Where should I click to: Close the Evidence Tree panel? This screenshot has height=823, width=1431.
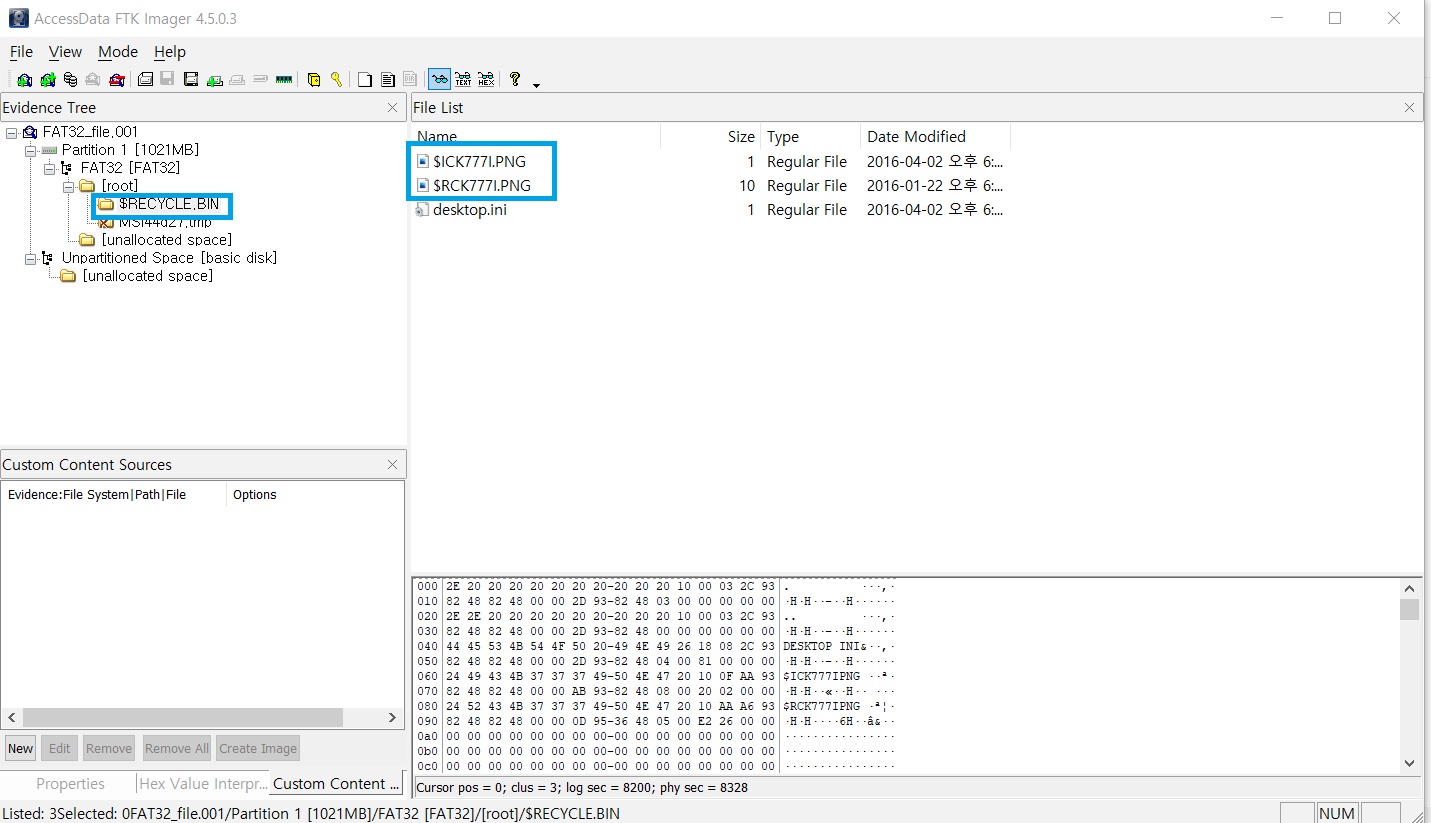pyautogui.click(x=392, y=107)
